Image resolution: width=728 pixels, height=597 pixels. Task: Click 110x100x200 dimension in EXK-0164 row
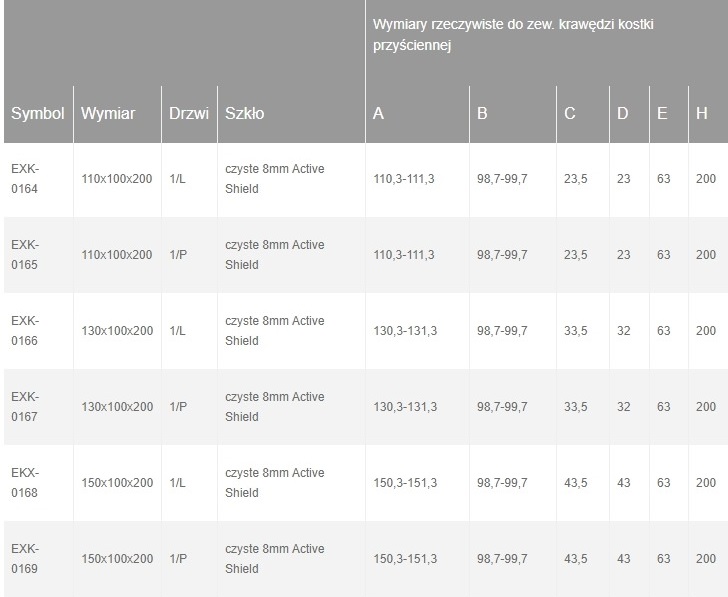pos(116,179)
